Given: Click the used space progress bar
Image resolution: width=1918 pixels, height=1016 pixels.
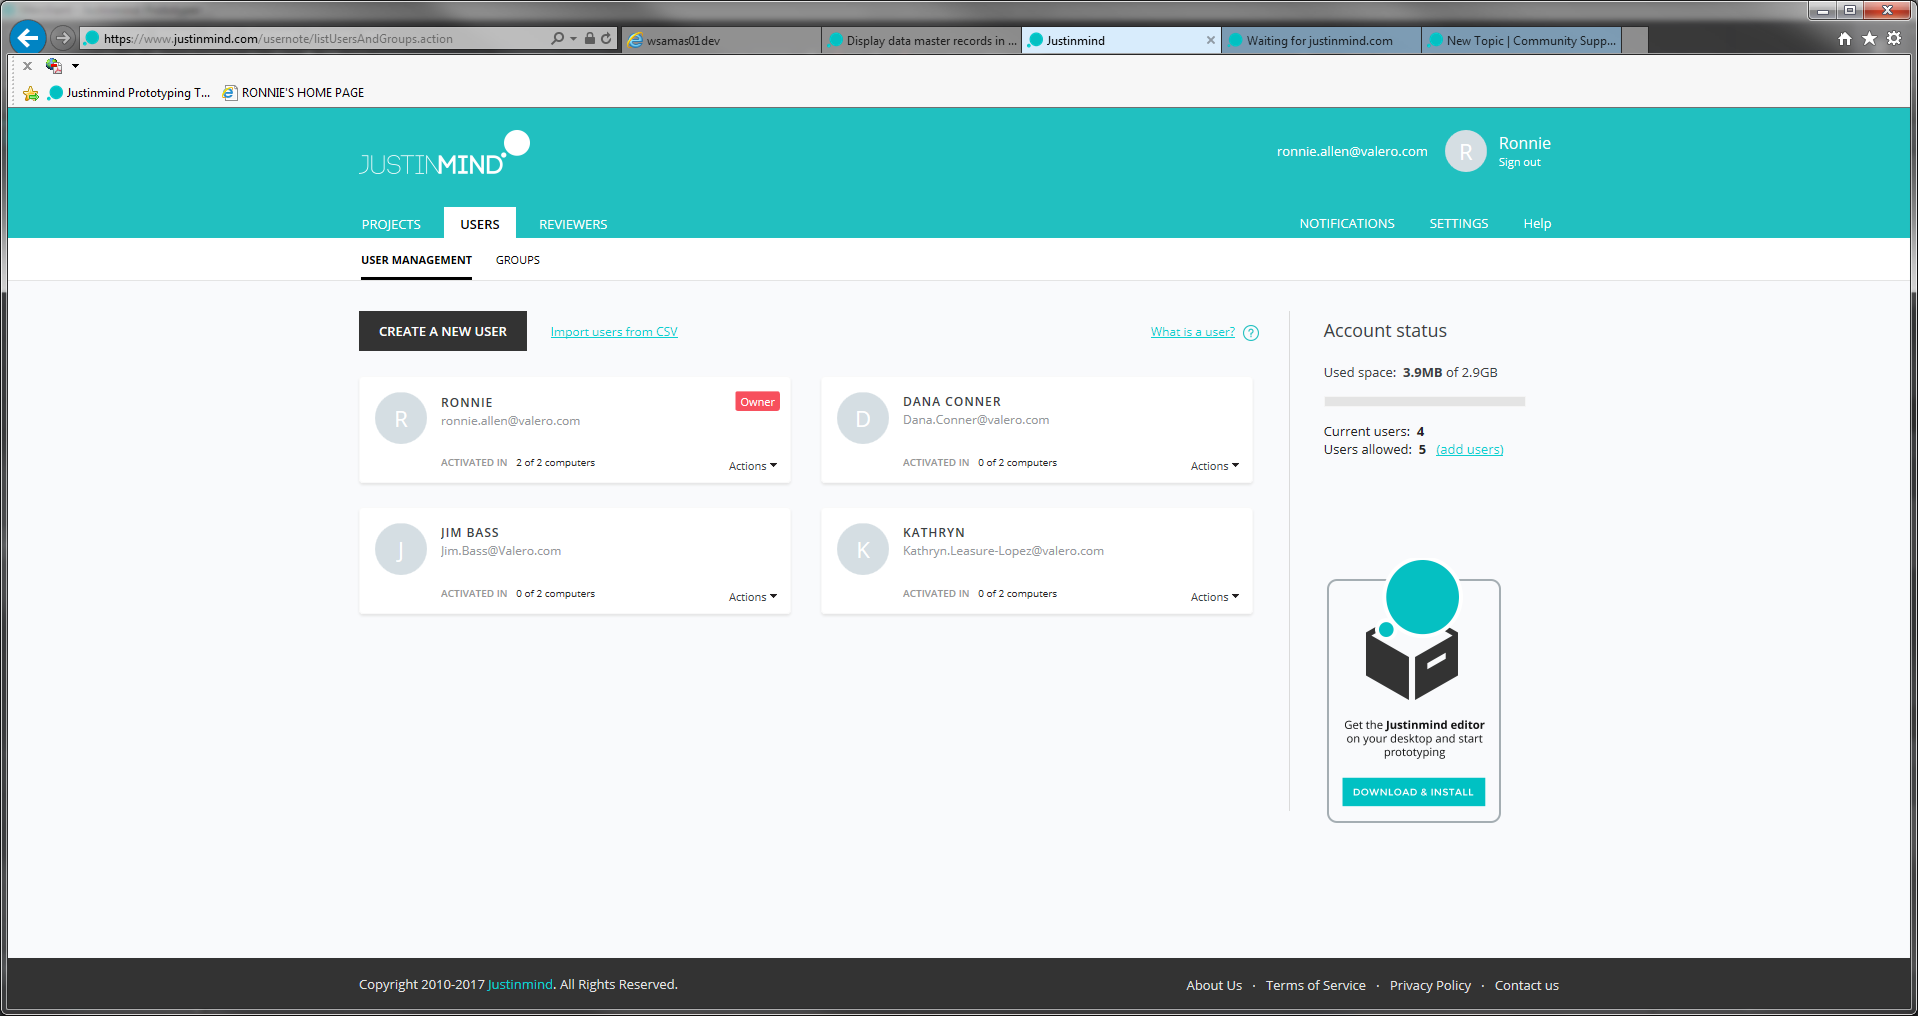Looking at the screenshot, I should point(1423,402).
